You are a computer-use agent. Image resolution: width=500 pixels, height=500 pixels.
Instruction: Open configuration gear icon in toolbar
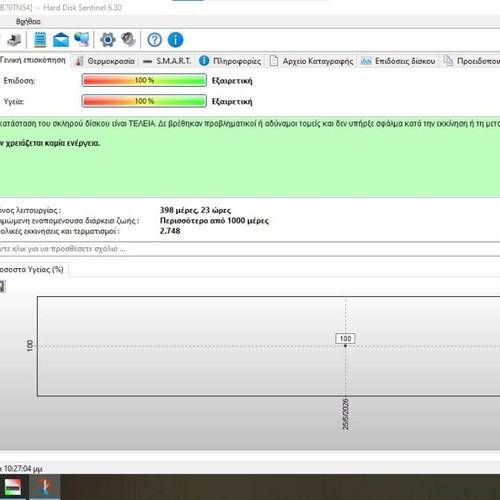tap(108, 40)
